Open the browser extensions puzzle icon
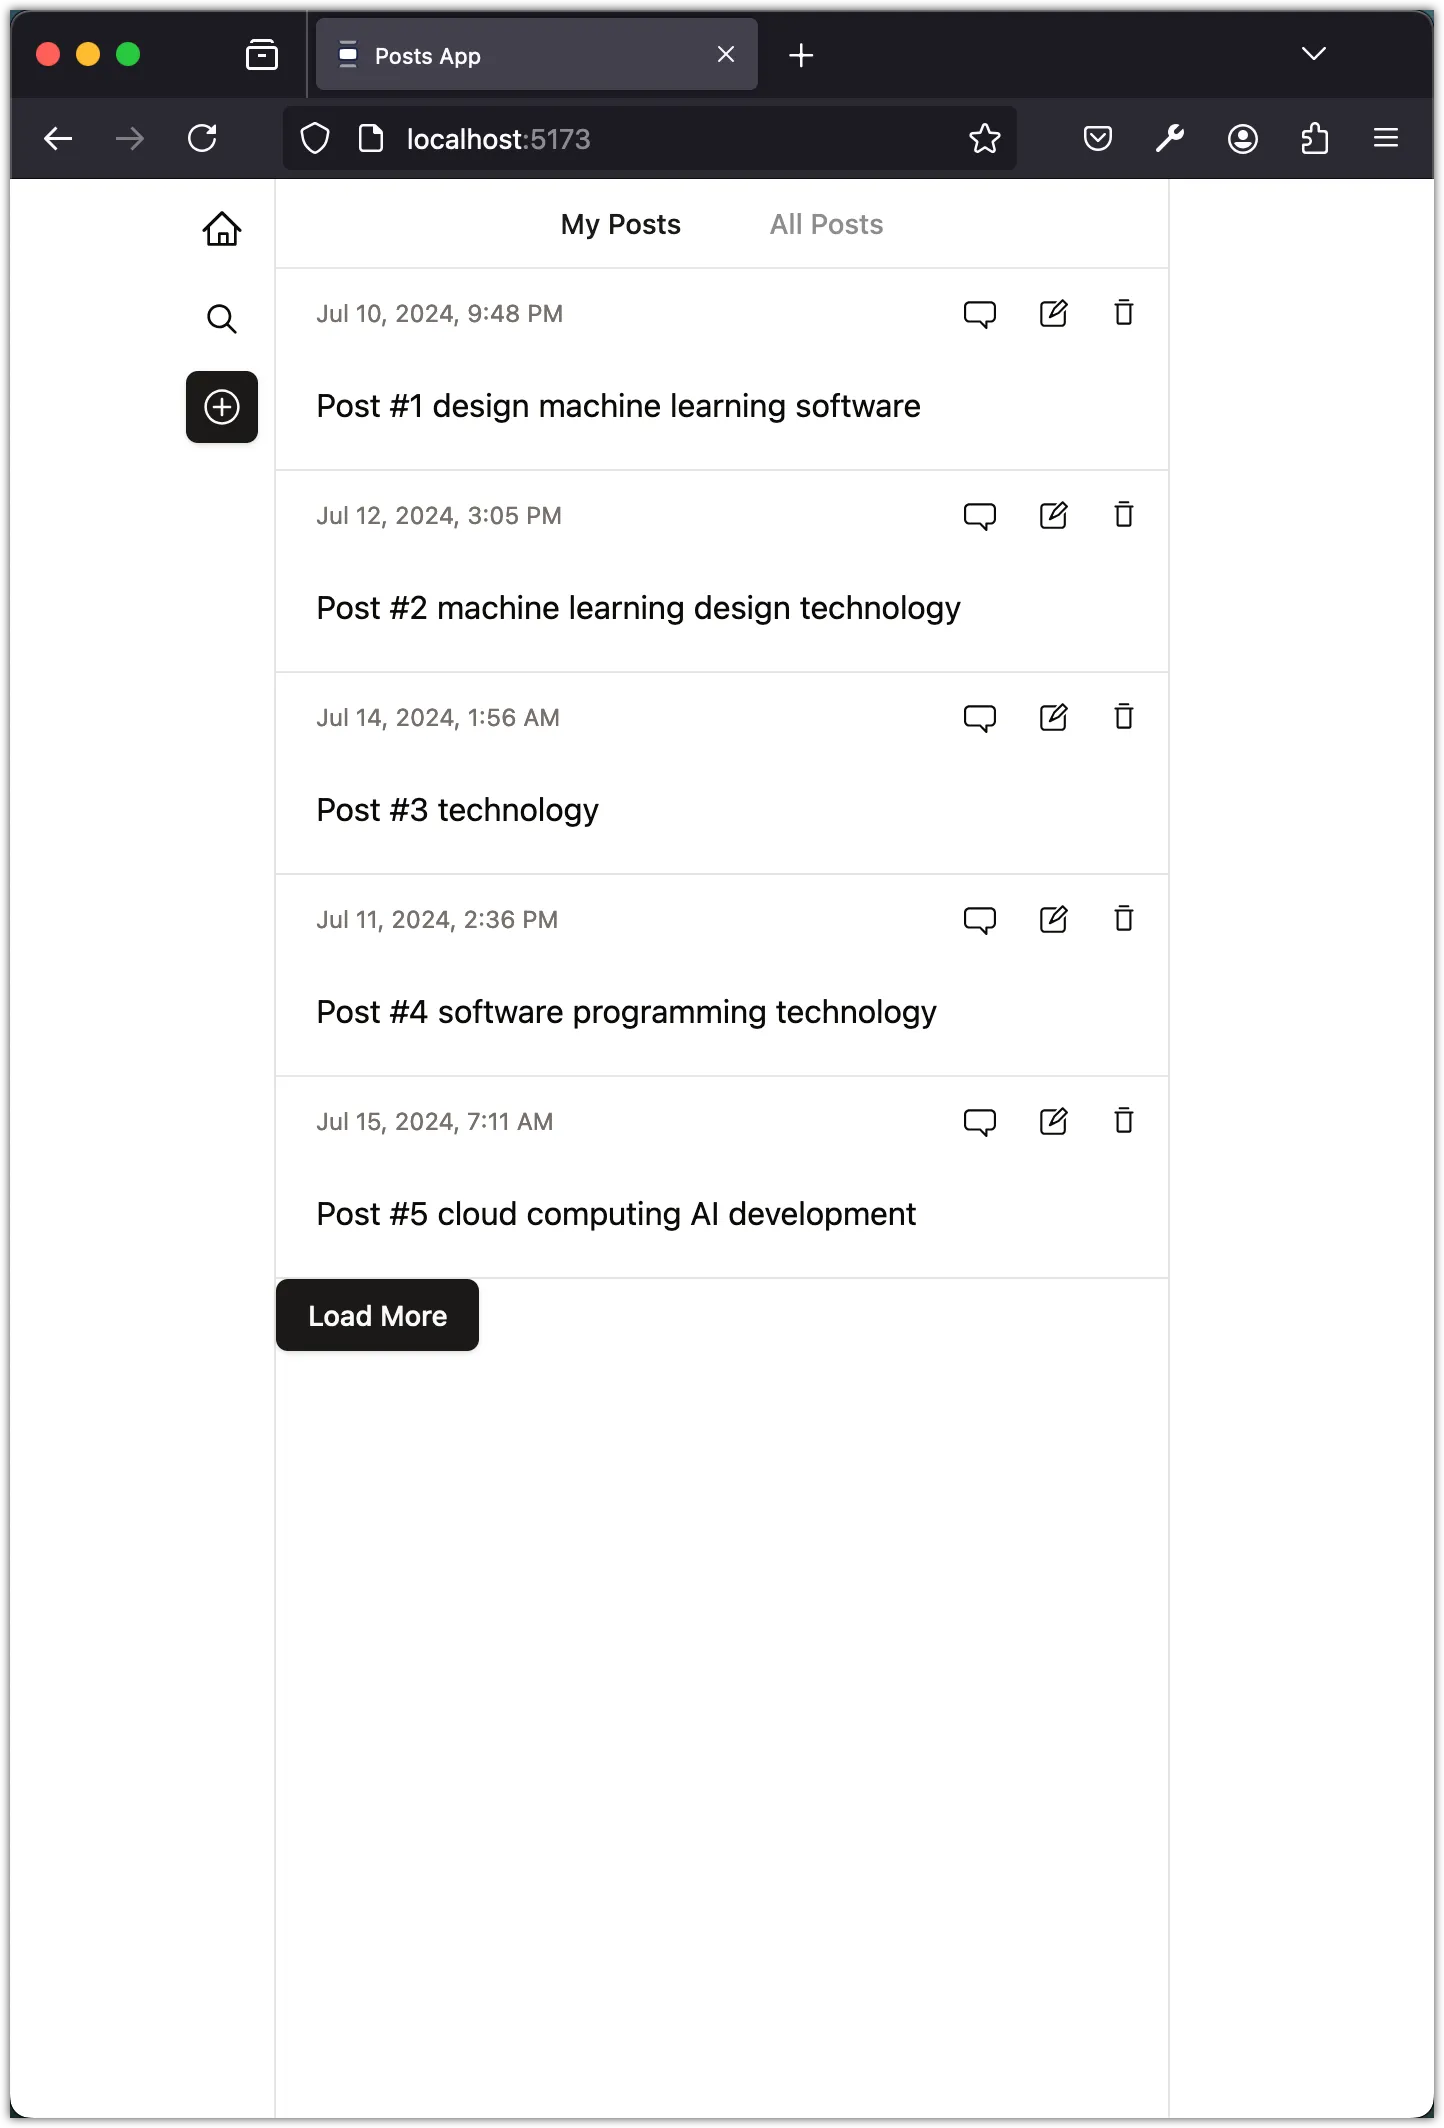Screen dimensions: 1444x2128 [x=1315, y=138]
